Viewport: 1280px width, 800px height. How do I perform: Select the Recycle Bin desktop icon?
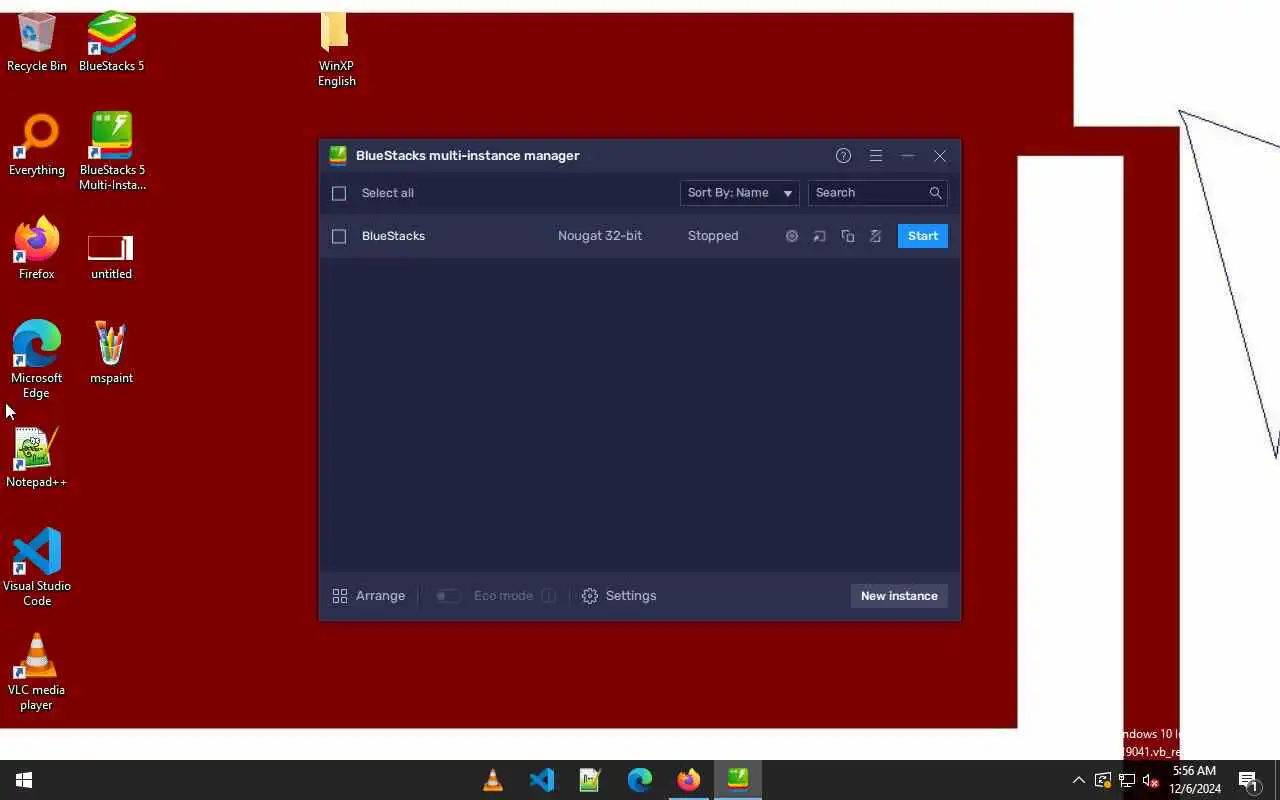coord(37,42)
